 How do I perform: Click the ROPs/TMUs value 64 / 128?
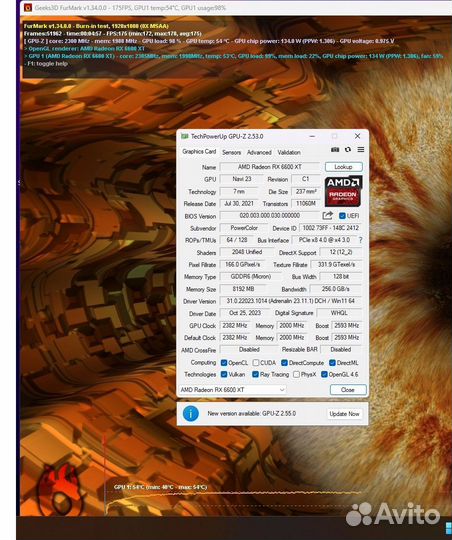237,240
